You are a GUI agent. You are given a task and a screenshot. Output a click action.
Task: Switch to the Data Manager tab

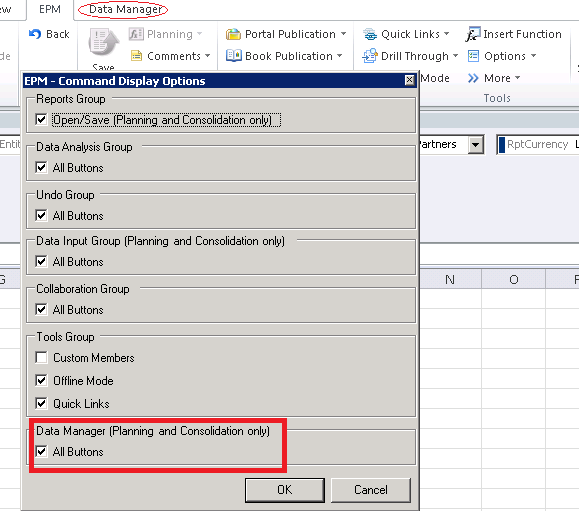point(125,9)
